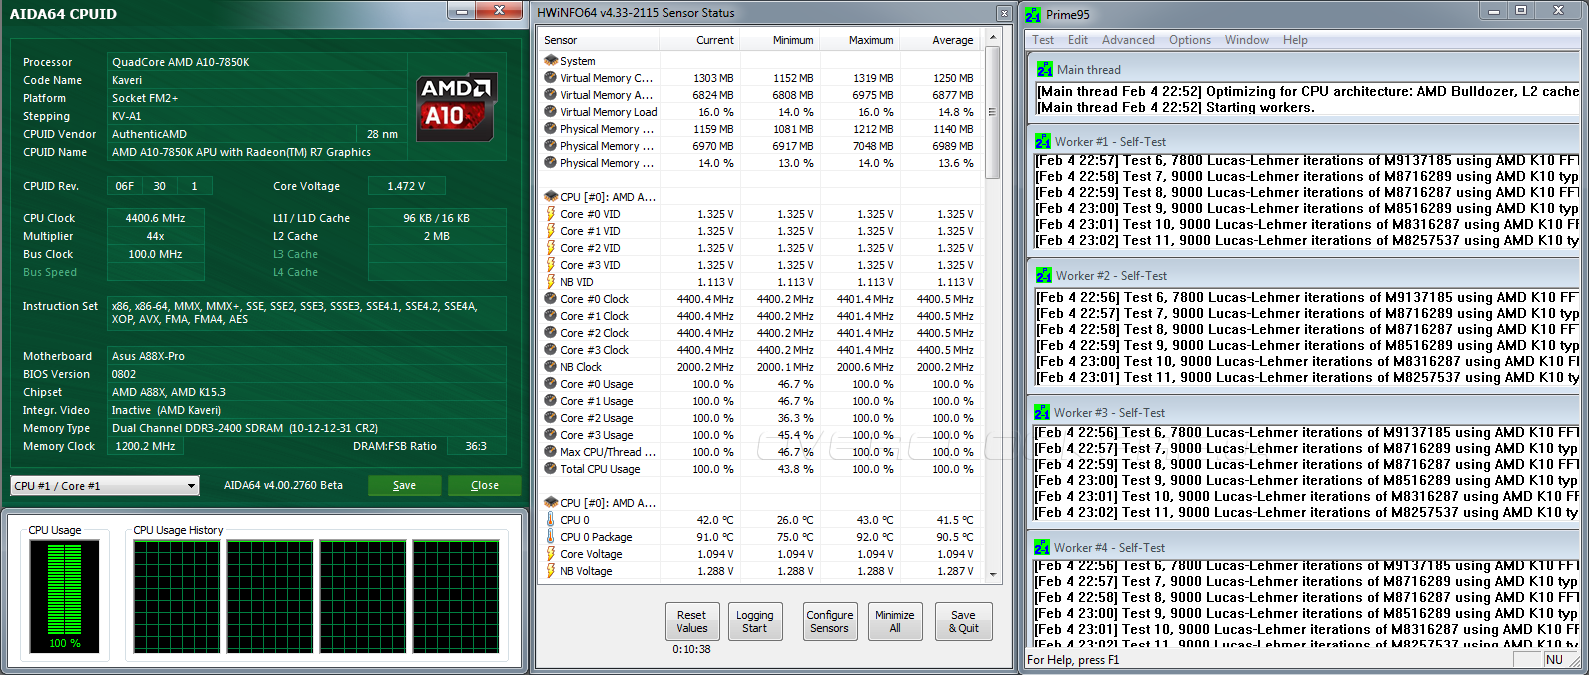Click the NB Clock sensor icon
Viewport: 1589px width, 675px height.
click(x=550, y=367)
